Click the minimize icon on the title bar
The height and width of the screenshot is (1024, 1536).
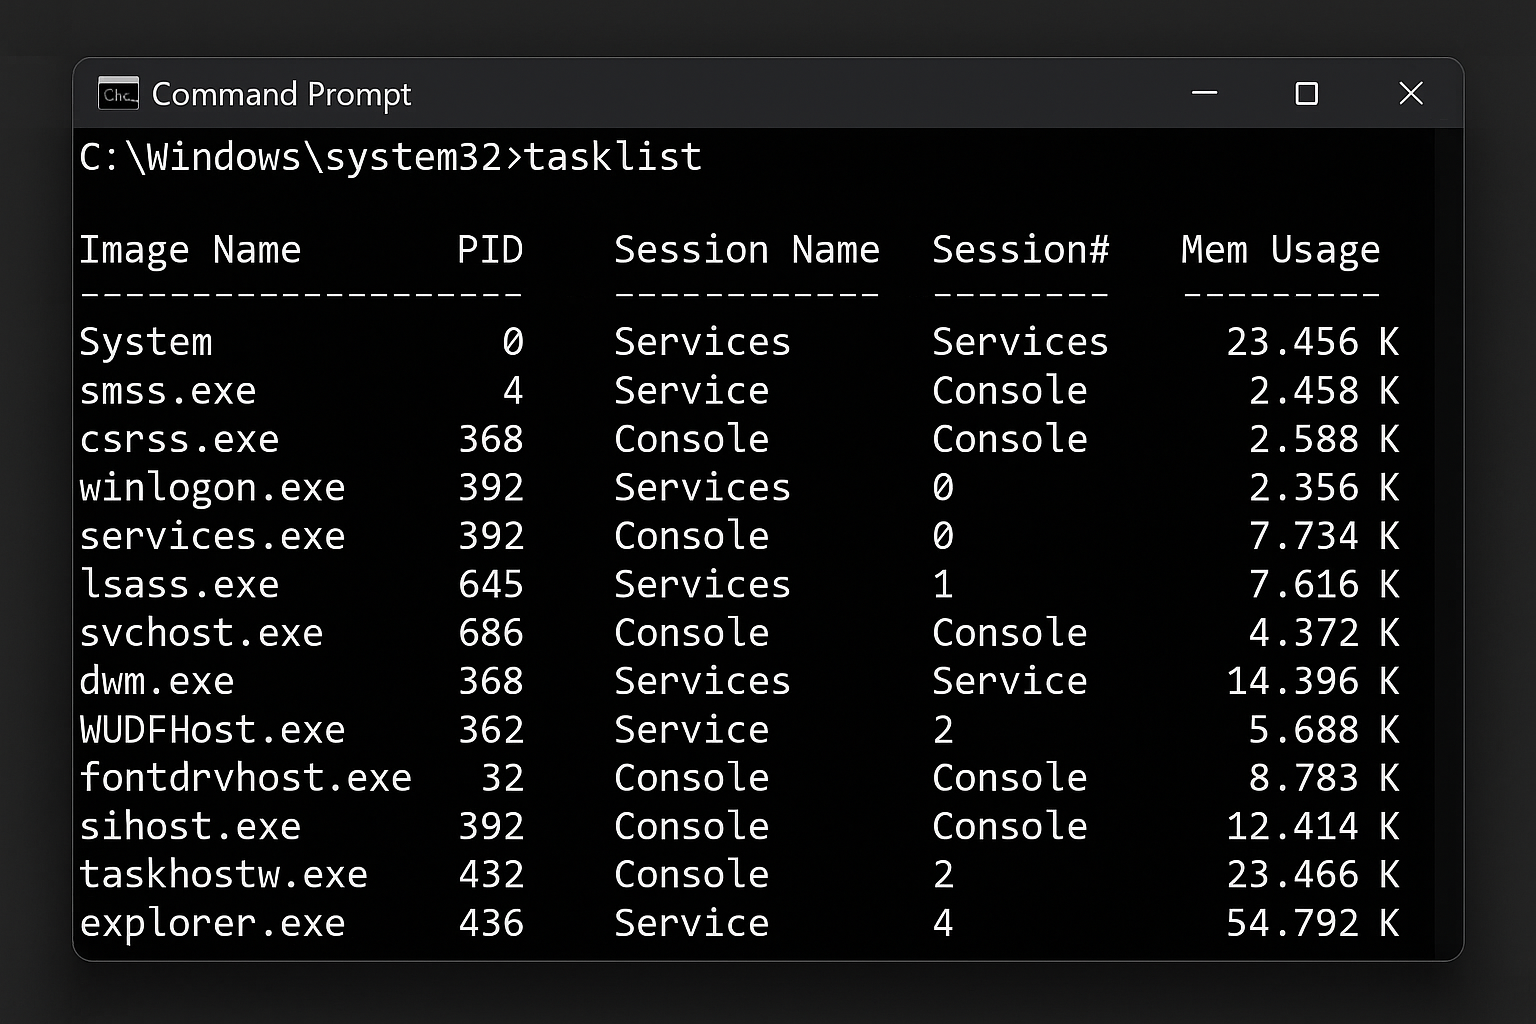[1205, 93]
